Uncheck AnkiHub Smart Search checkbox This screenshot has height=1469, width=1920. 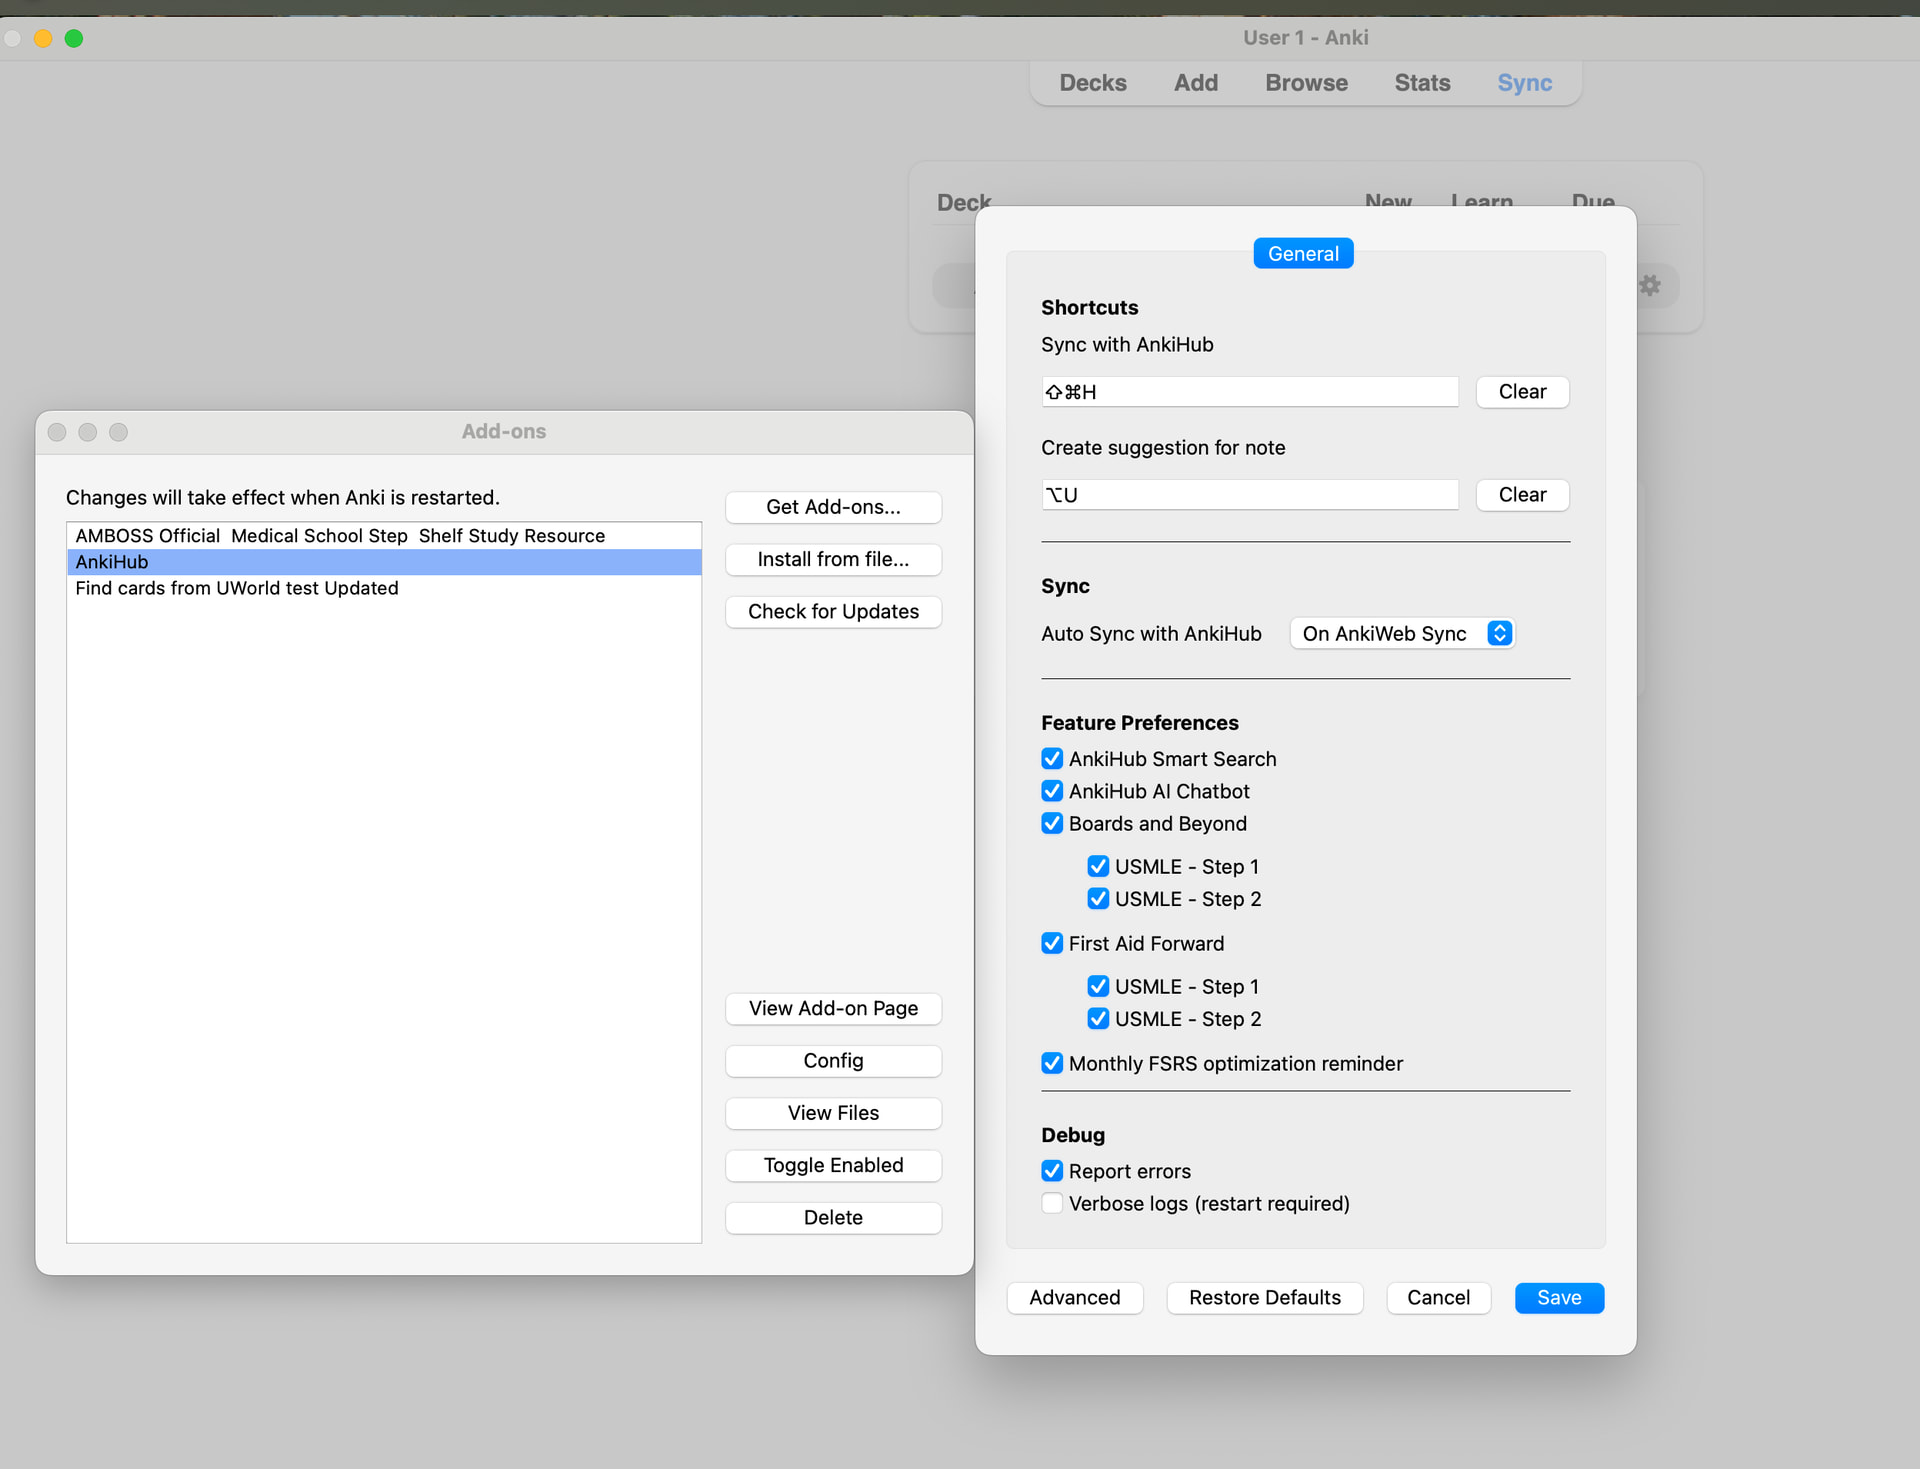[x=1052, y=759]
